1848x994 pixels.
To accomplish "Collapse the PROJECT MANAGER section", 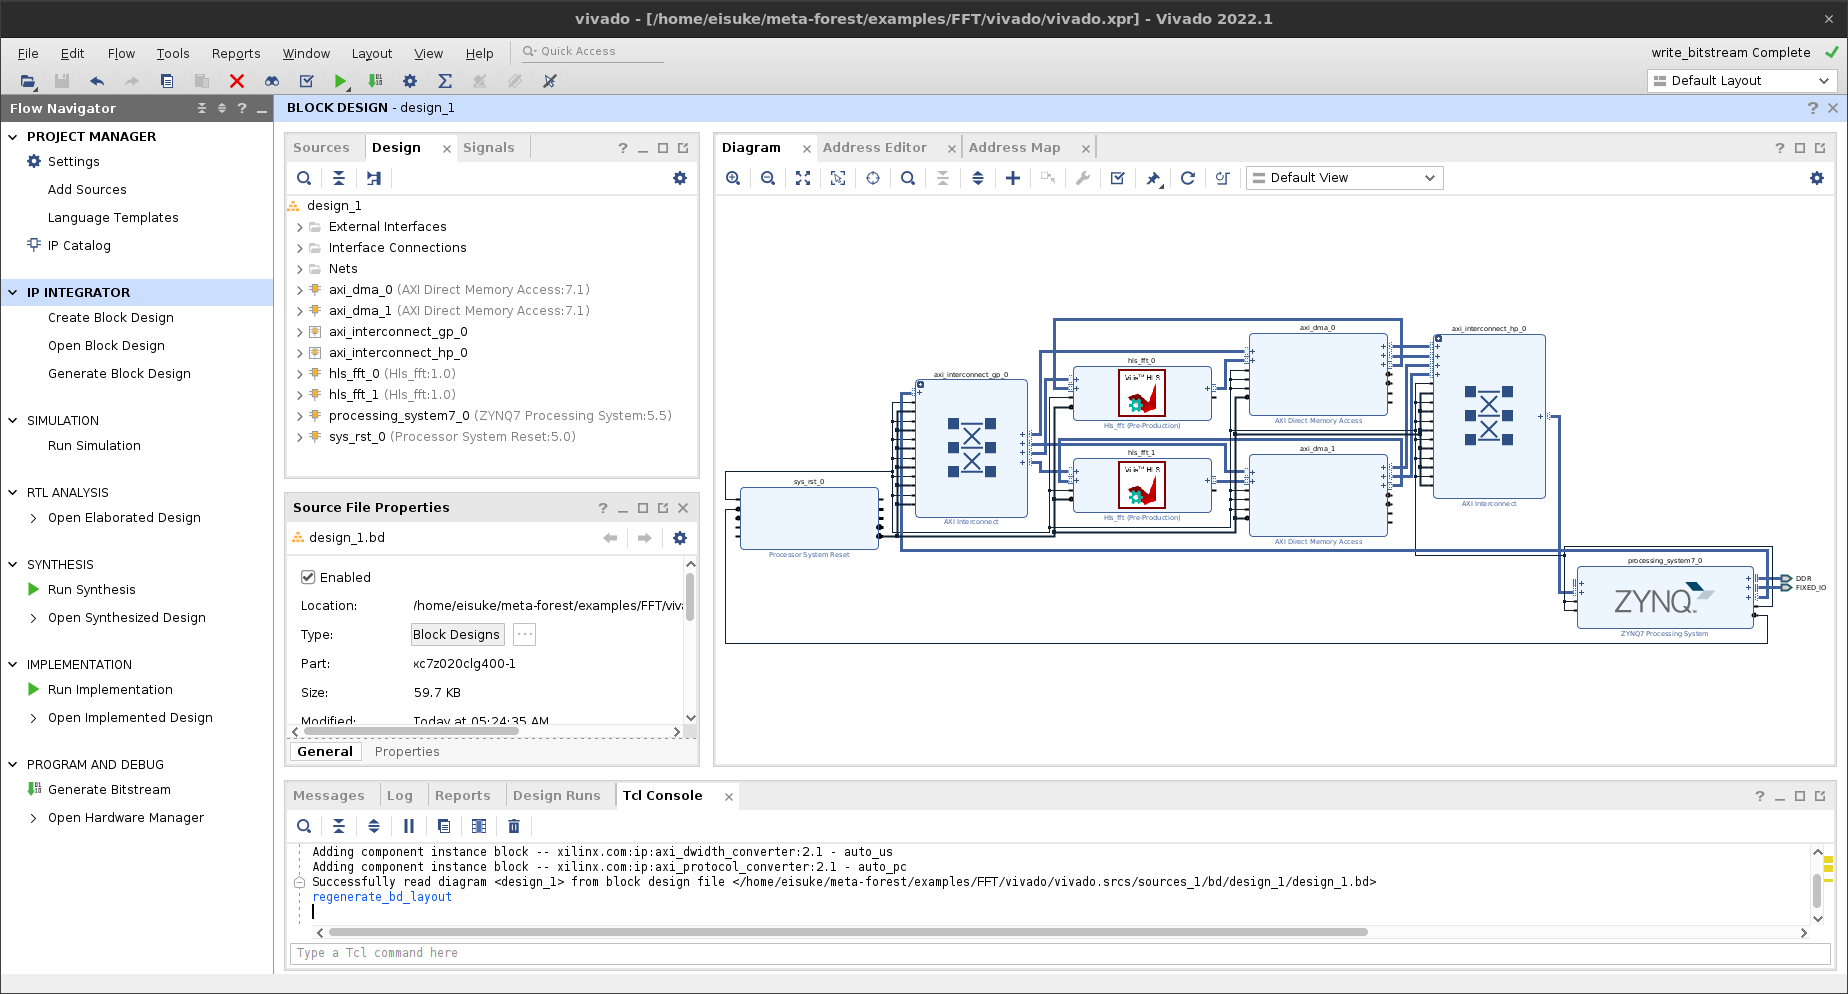I will [13, 137].
